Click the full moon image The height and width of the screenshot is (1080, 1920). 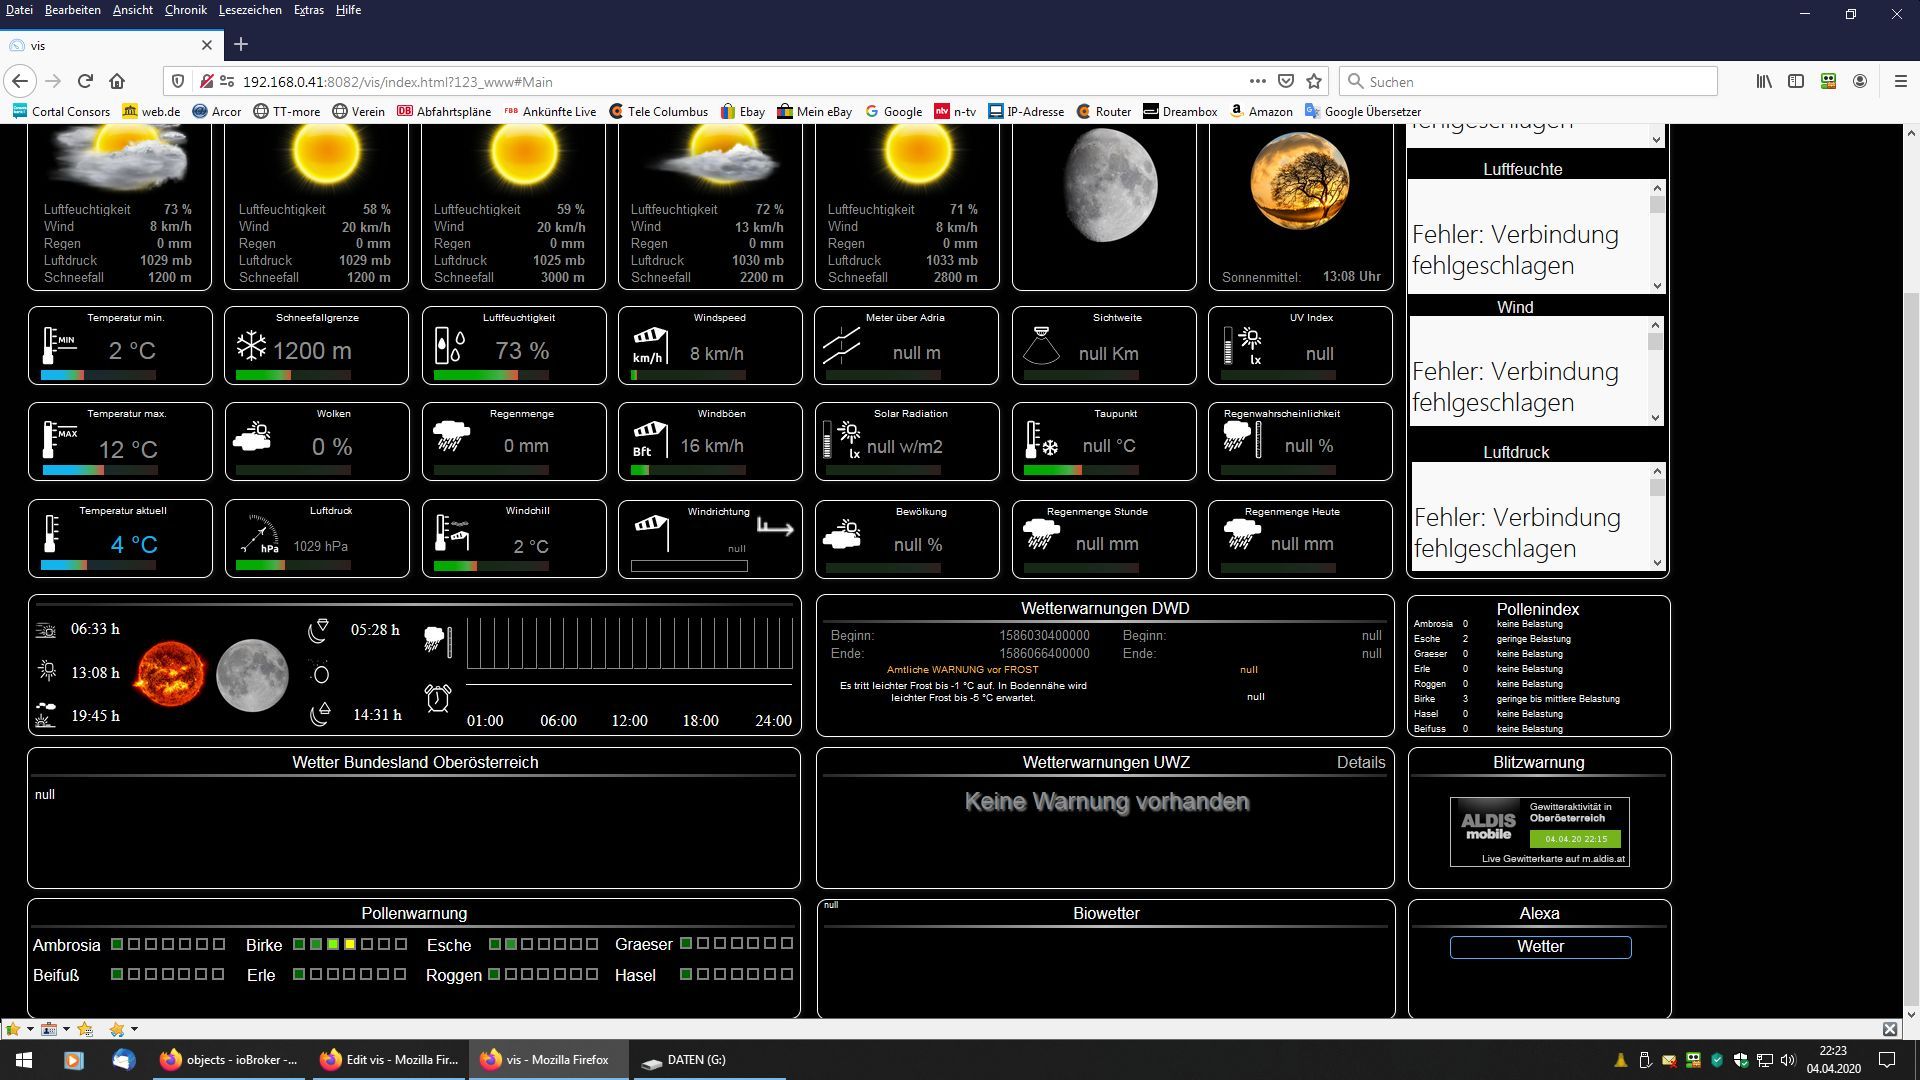252,675
